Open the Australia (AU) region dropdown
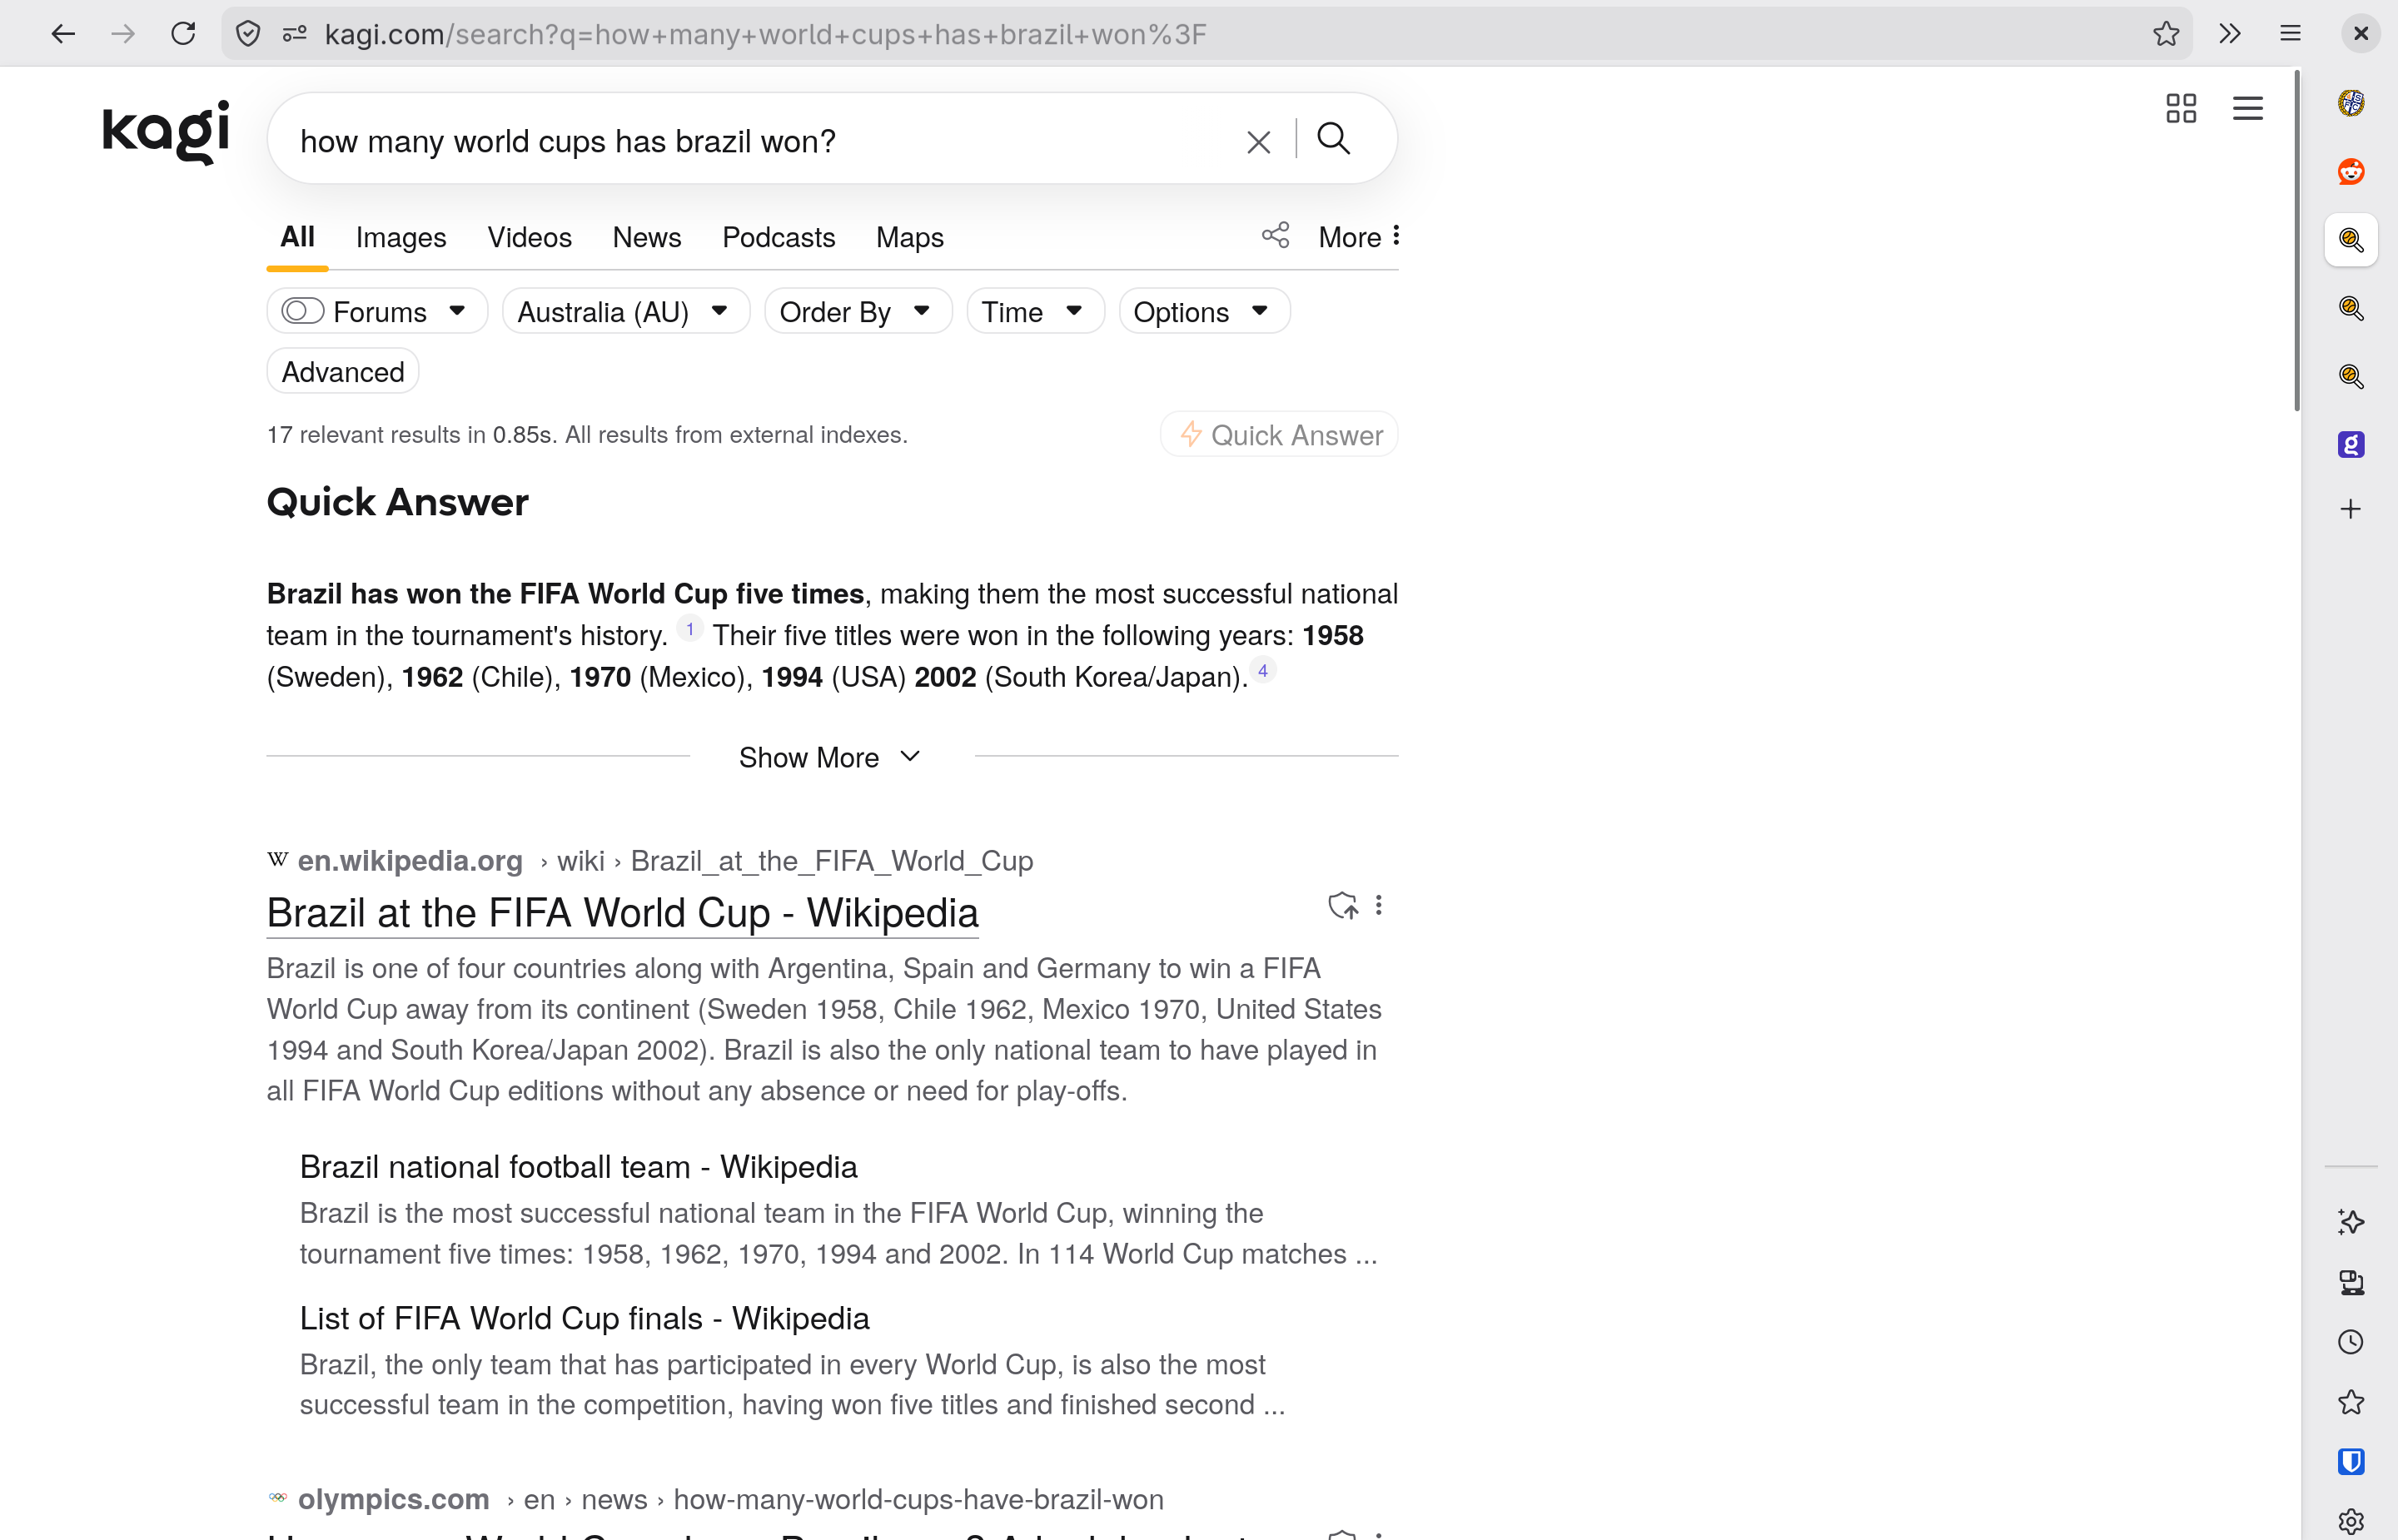The width and height of the screenshot is (2398, 1540). (x=625, y=311)
